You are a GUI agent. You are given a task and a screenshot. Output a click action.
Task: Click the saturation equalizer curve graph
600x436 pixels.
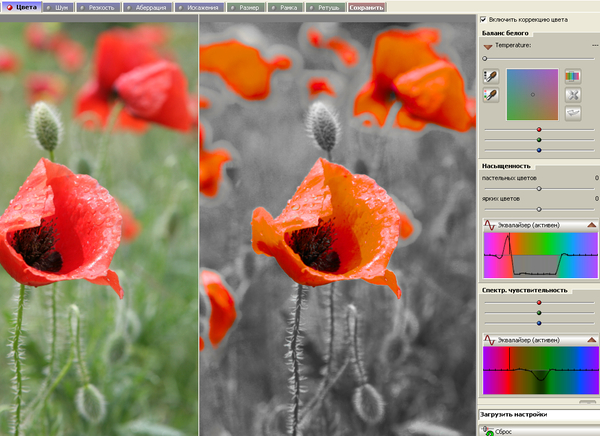coord(540,255)
